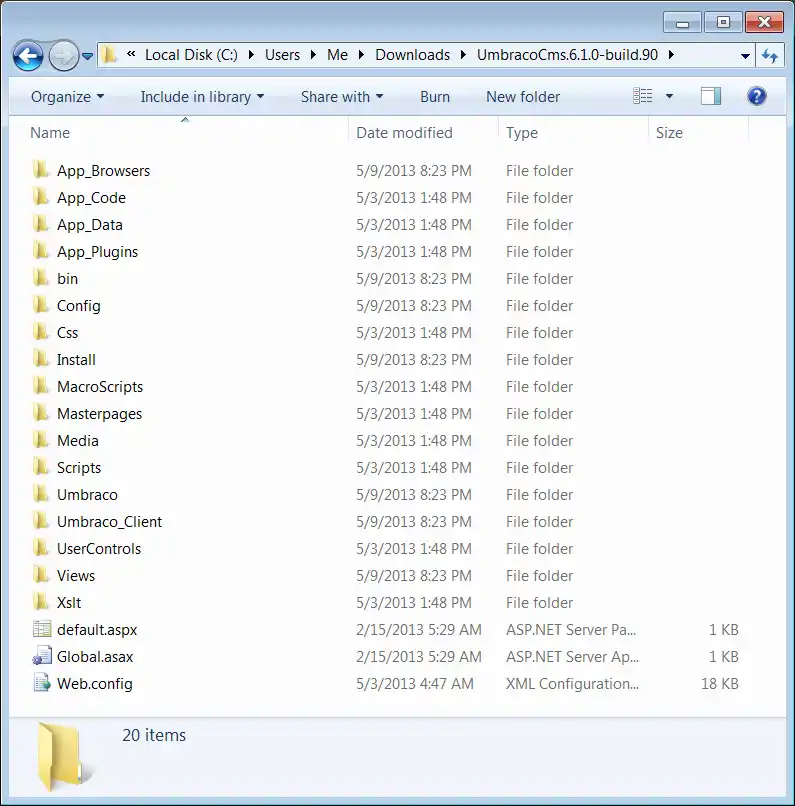Show the preview pane
This screenshot has height=806, width=795.
tap(711, 96)
